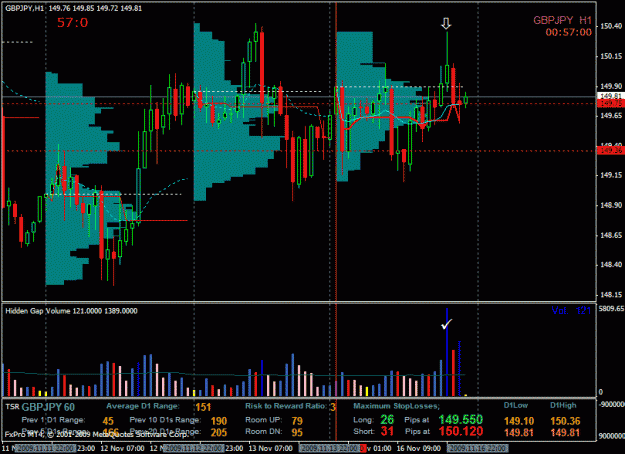Click the D1Low value 149.10
The height and width of the screenshot is (454, 625).
[519, 421]
